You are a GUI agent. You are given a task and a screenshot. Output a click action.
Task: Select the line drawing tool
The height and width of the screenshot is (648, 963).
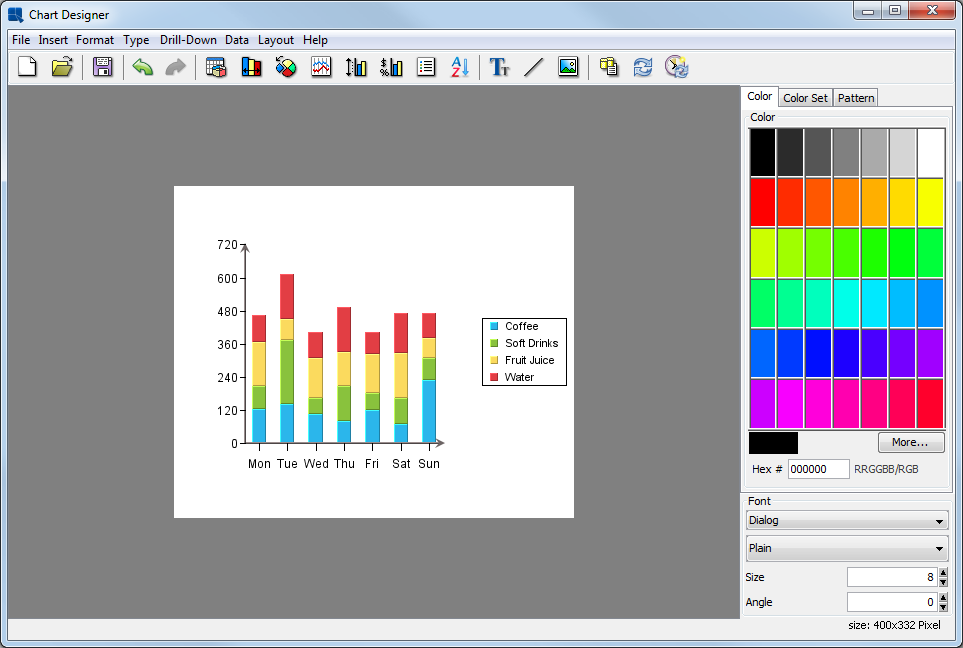point(533,67)
